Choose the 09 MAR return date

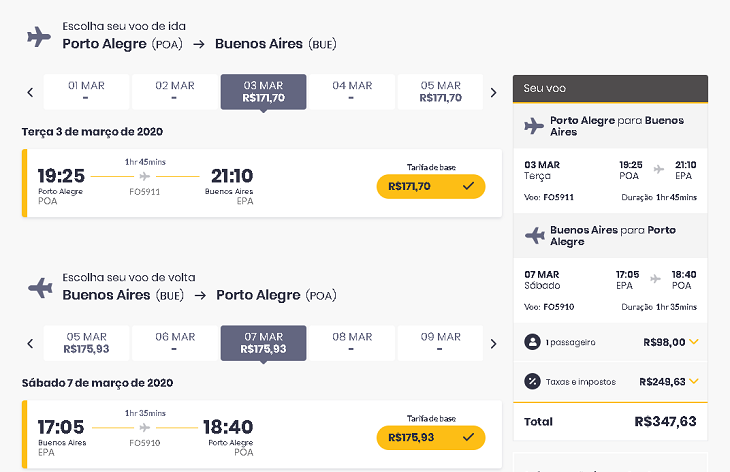440,343
